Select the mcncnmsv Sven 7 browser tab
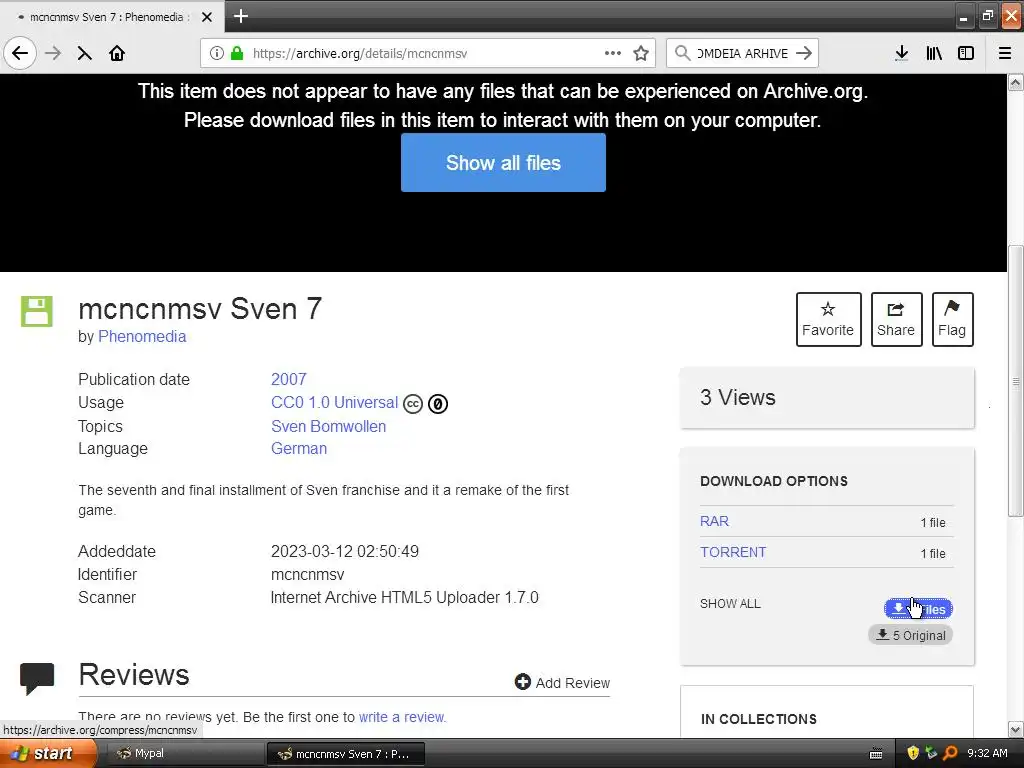Screen dimensions: 1024x768 click(x=112, y=16)
